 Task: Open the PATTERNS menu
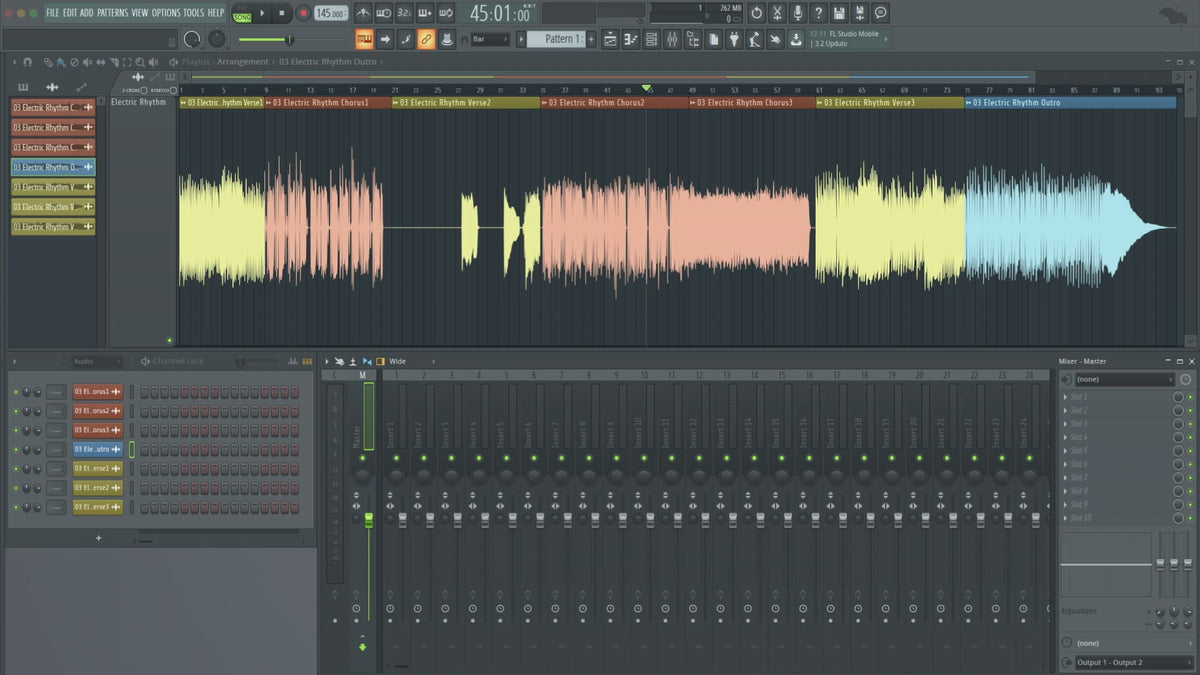112,13
